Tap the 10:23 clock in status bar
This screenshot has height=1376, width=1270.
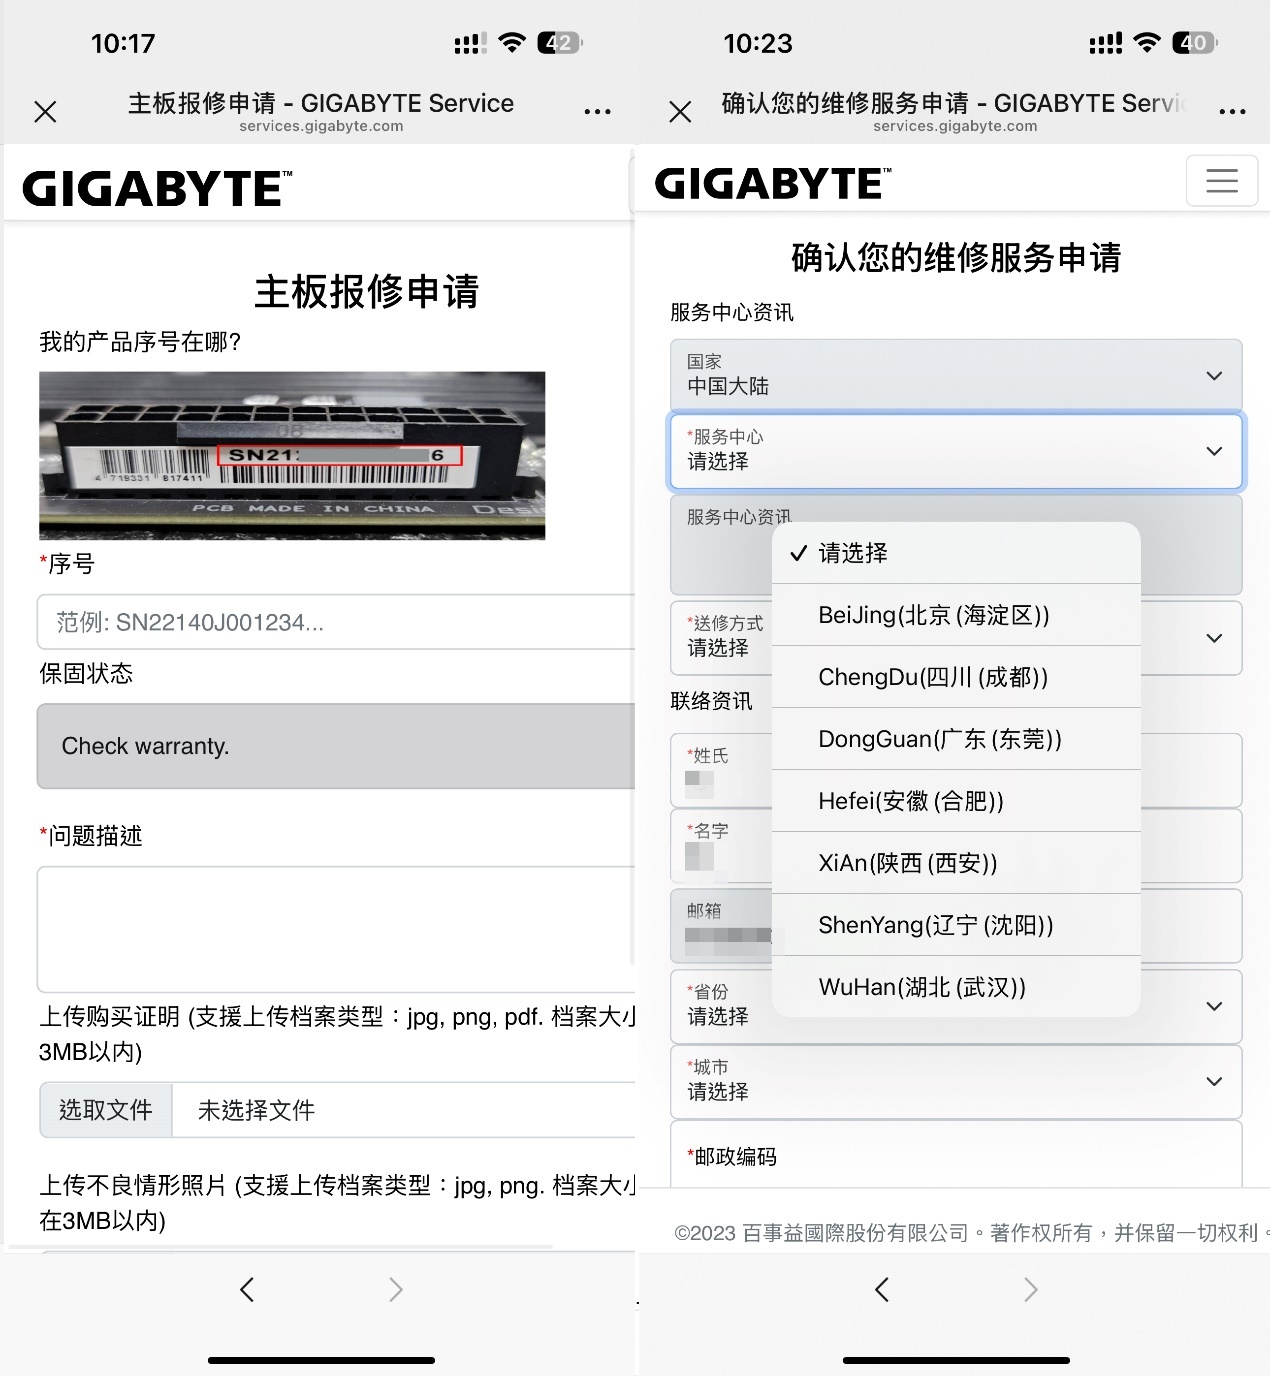click(758, 43)
